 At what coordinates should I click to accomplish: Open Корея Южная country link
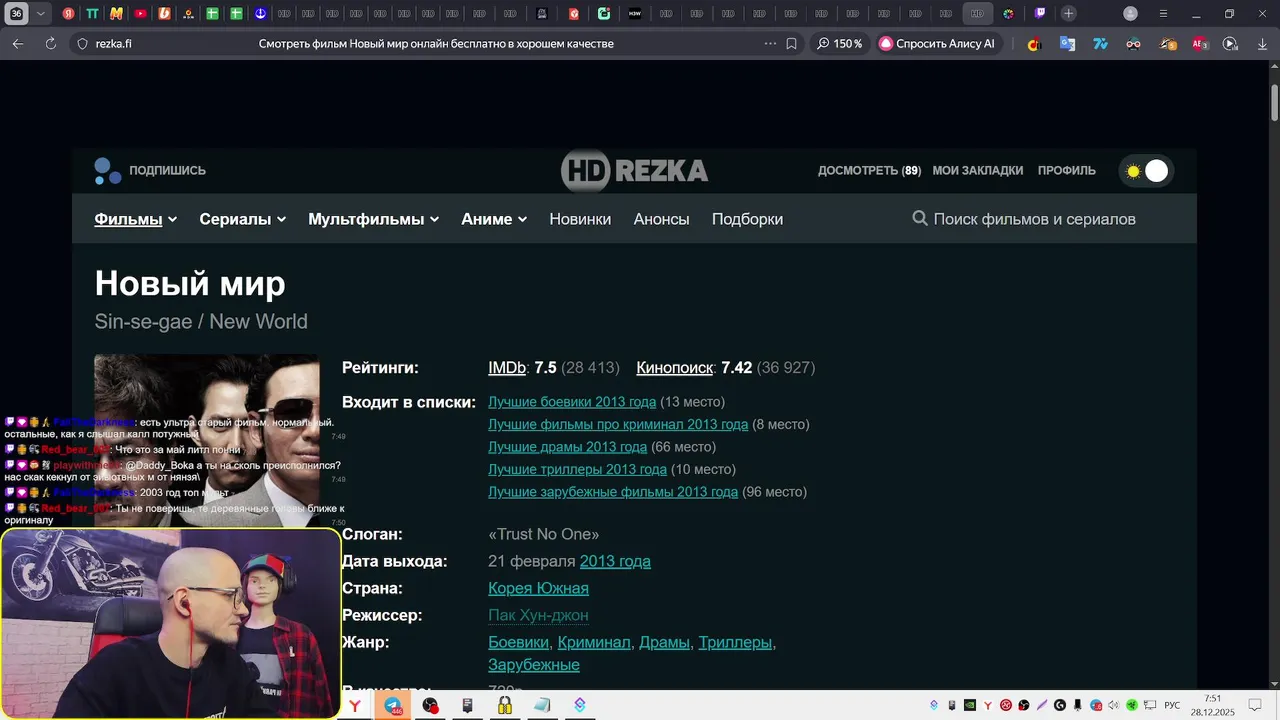(x=538, y=588)
